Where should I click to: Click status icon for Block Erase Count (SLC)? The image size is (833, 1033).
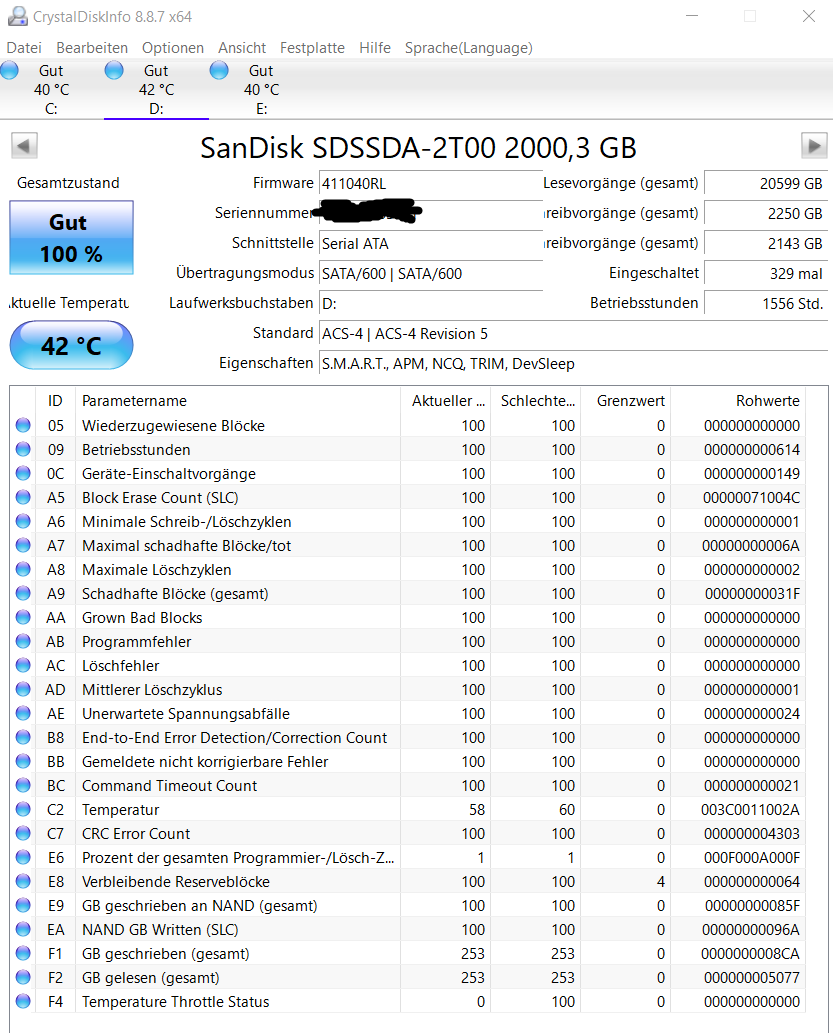[23, 497]
